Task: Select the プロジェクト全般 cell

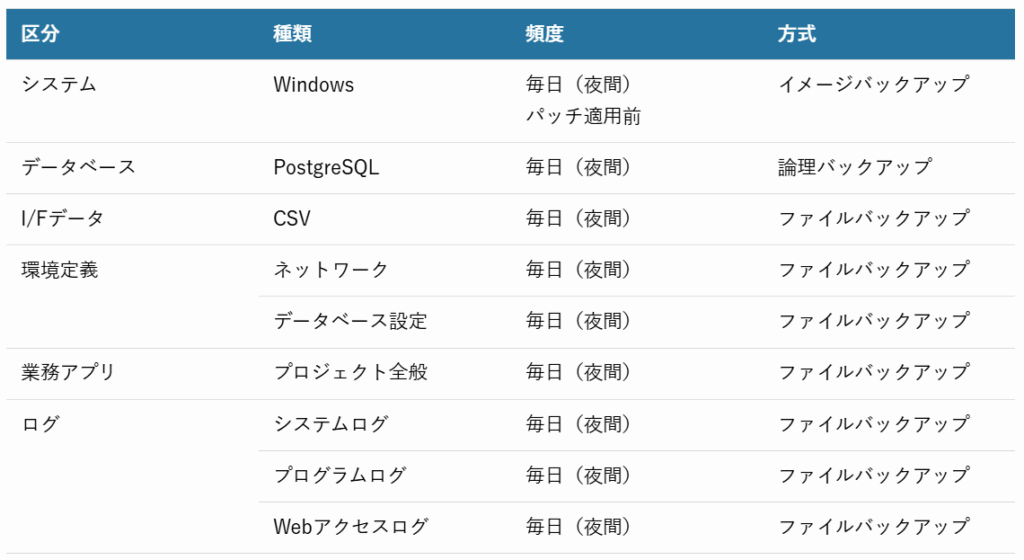Action: point(350,373)
